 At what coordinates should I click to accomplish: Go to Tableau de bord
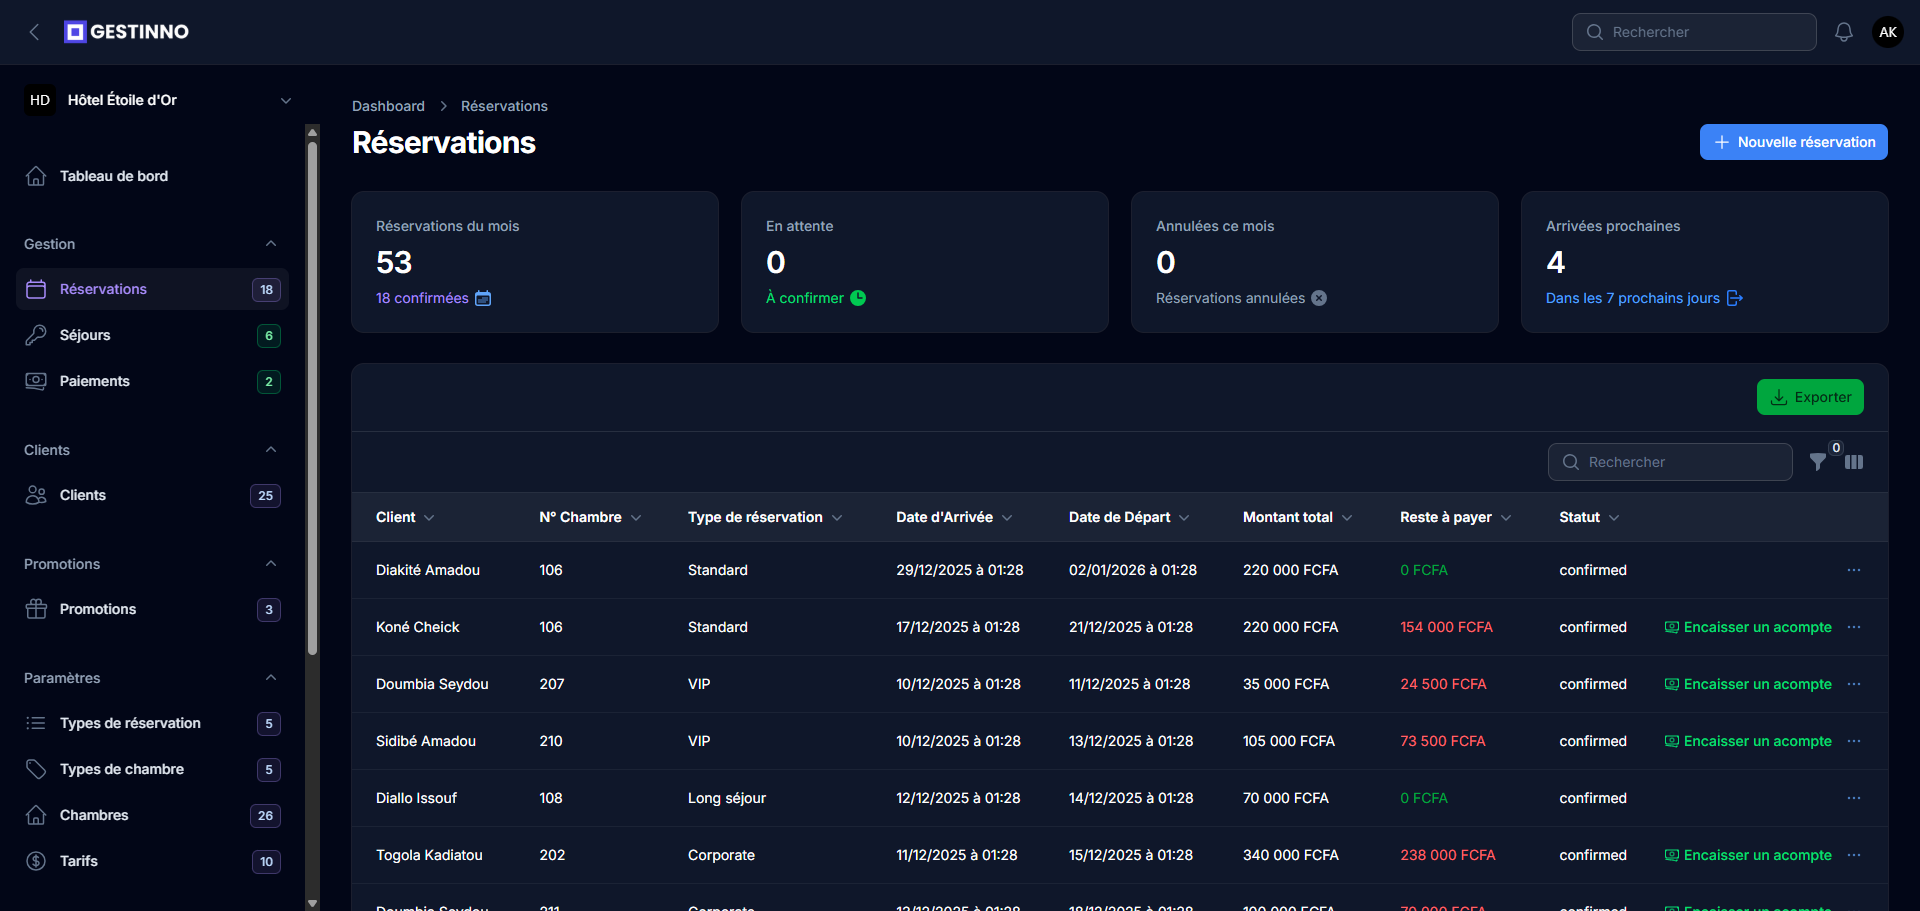click(152, 176)
